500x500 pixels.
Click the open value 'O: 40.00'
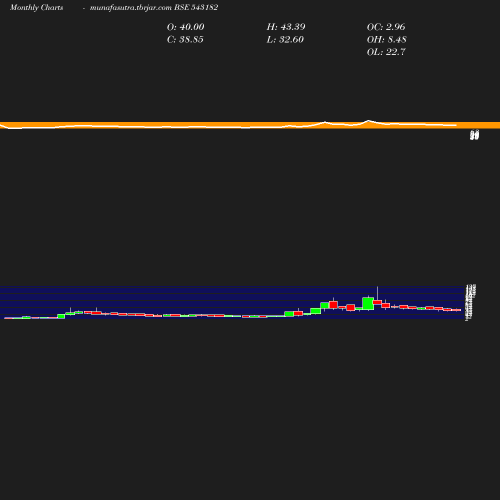[185, 27]
